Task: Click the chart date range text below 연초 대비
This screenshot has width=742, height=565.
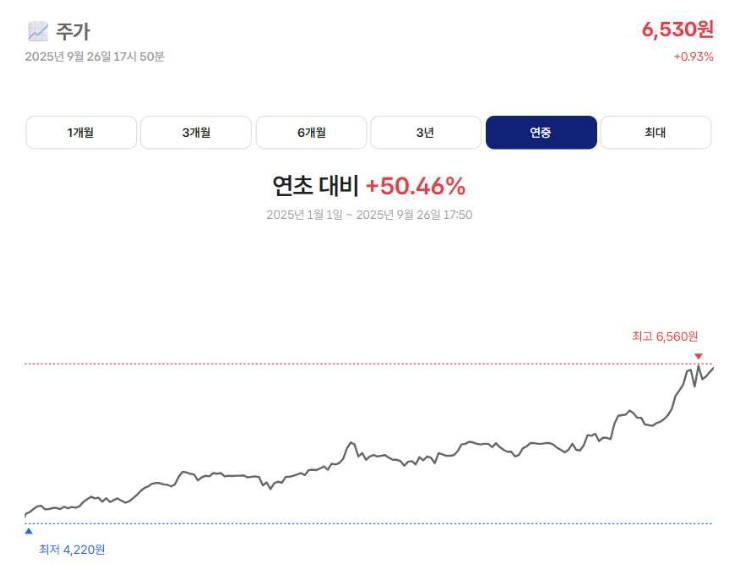Action: (x=369, y=215)
